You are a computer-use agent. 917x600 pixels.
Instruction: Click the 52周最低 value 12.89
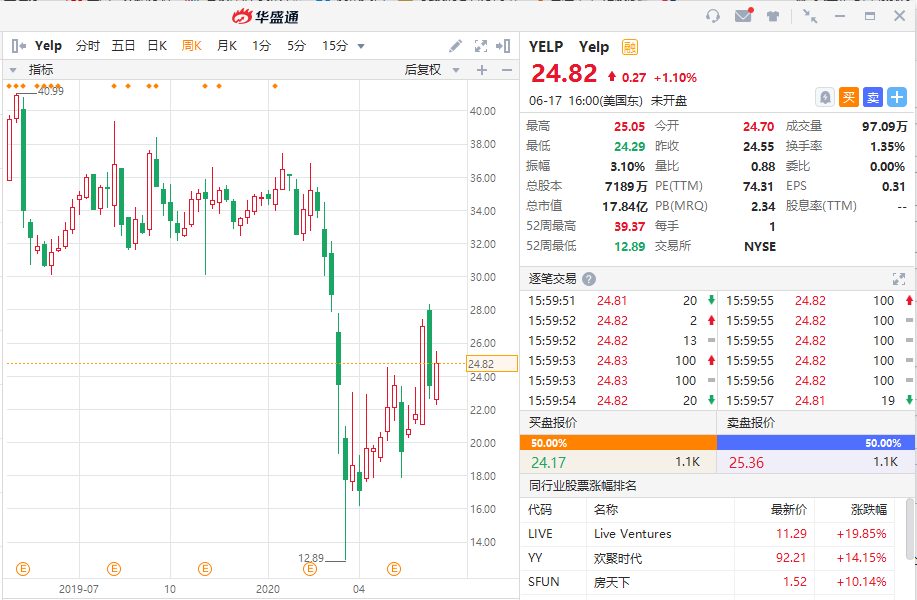(x=629, y=246)
